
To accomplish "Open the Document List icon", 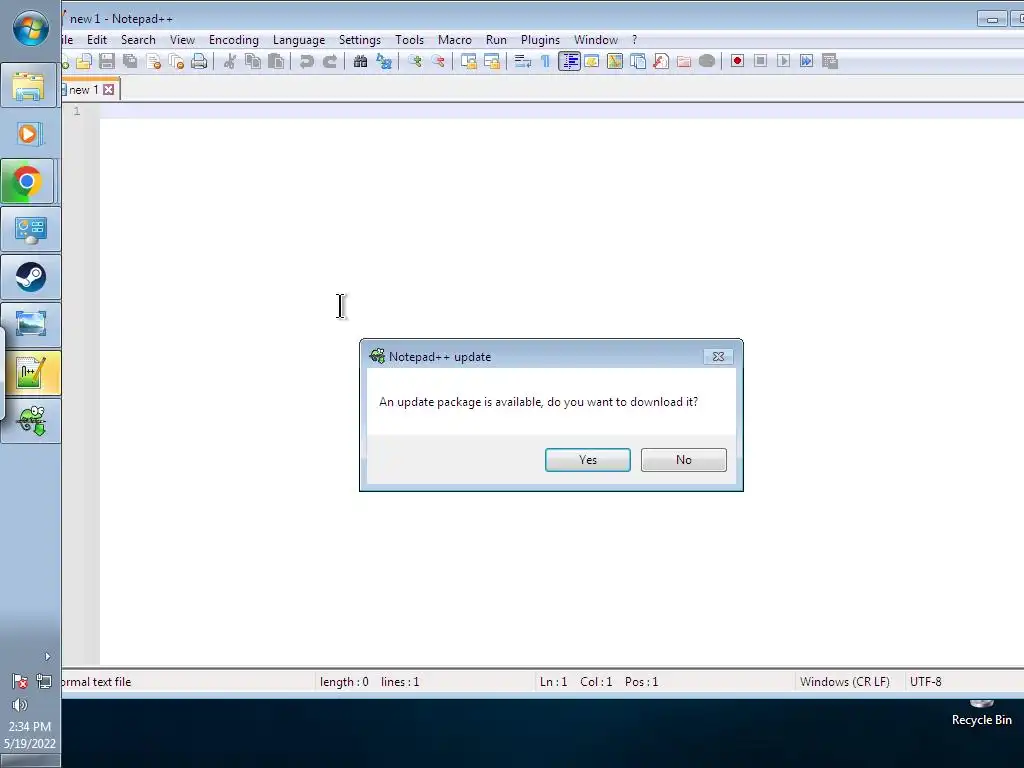I will 638,61.
